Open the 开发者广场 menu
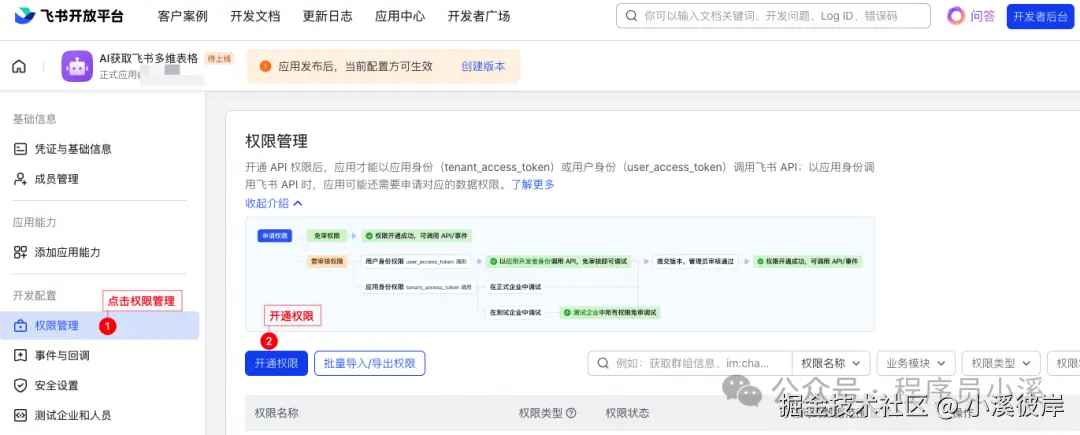The height and width of the screenshot is (435, 1080). 479,16
